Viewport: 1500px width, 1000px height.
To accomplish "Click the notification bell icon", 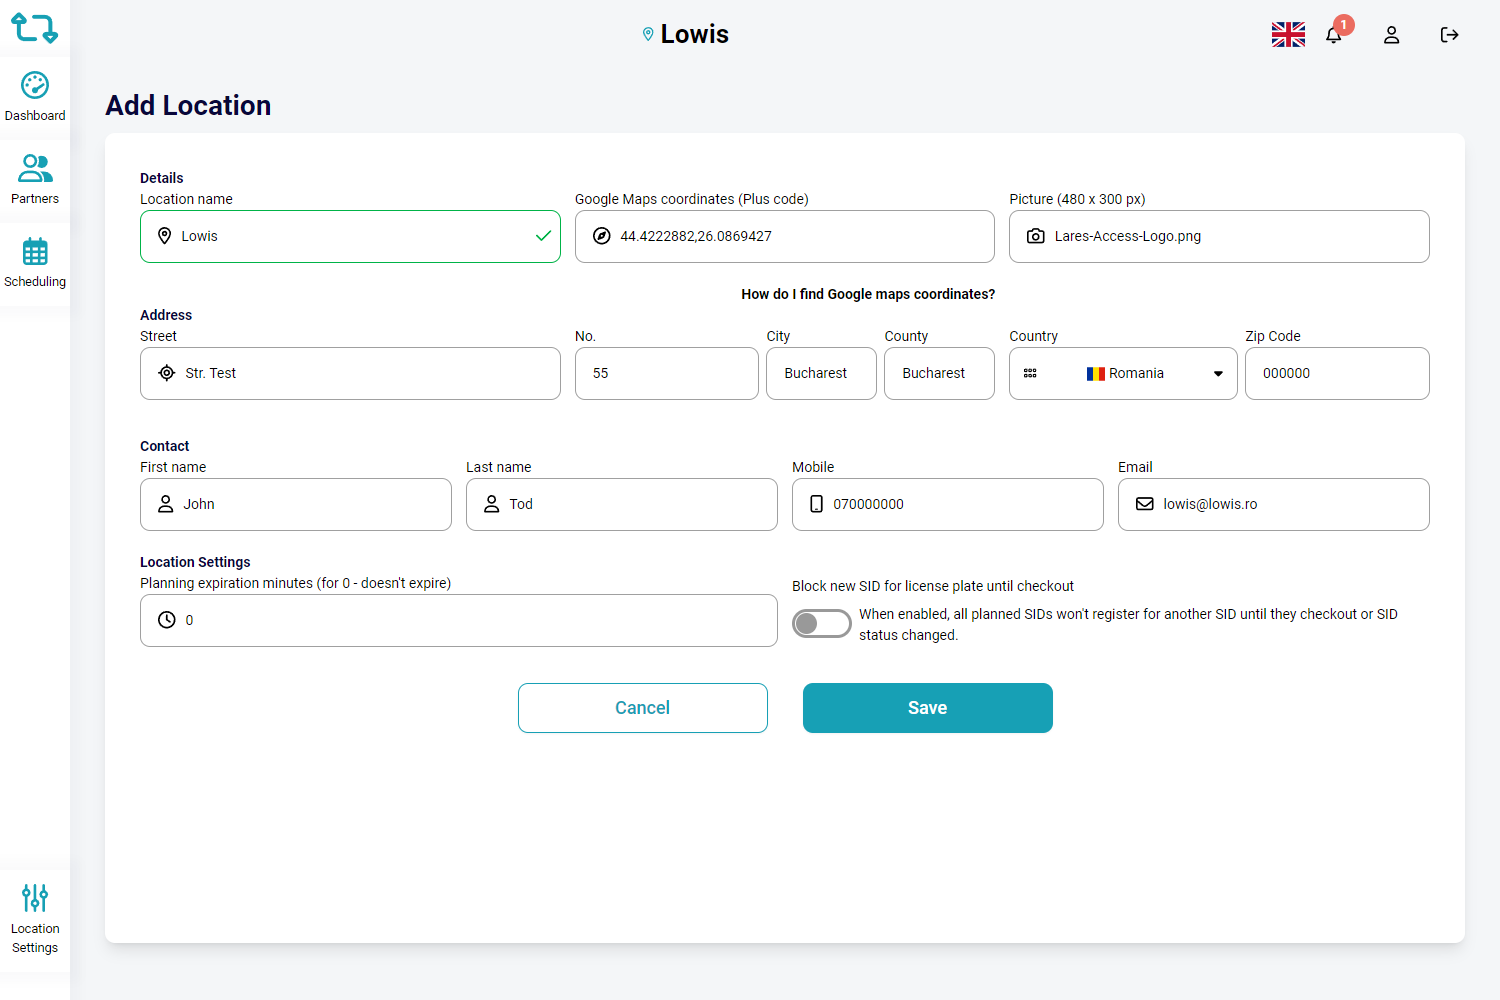I will pyautogui.click(x=1334, y=35).
